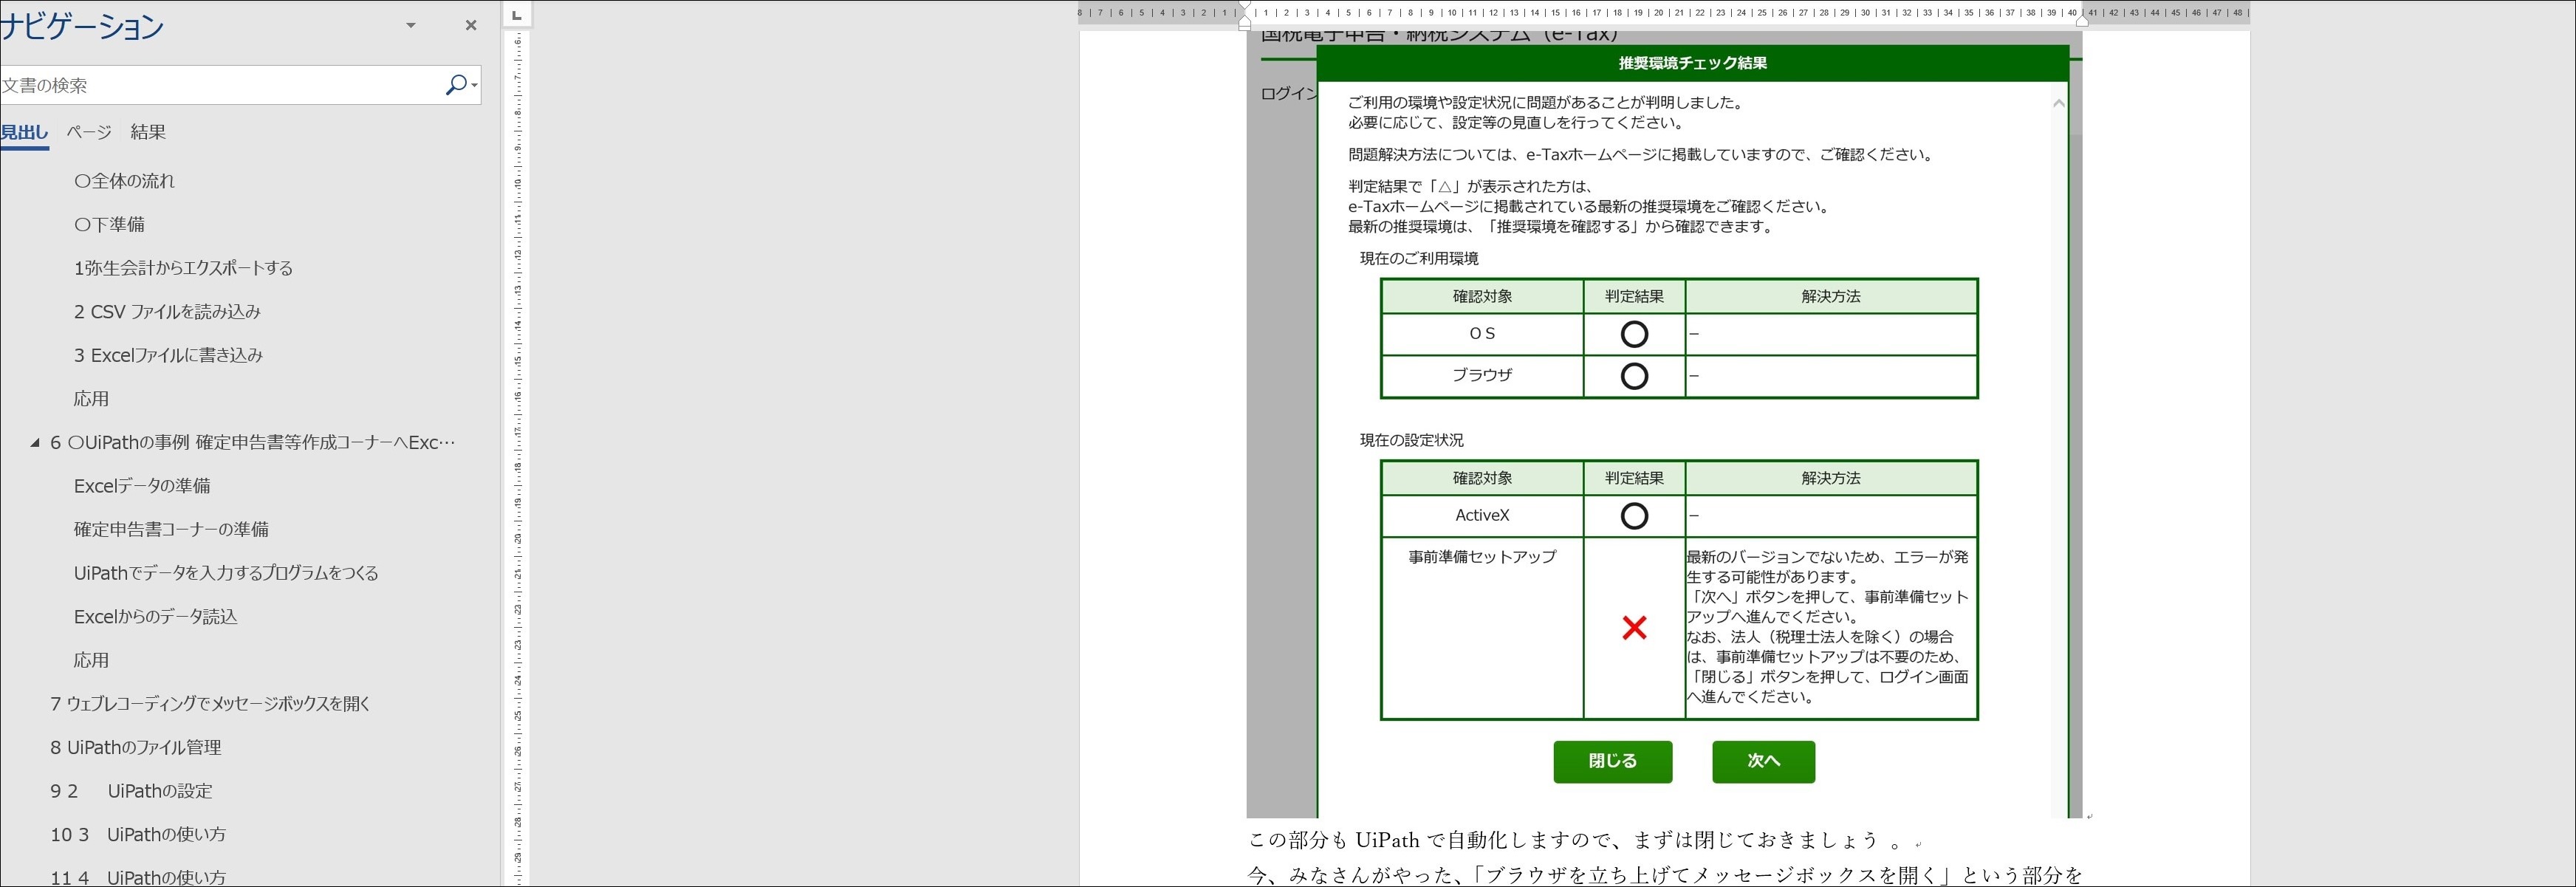Image resolution: width=2576 pixels, height=887 pixels.
Task: Go to heading UiPathでデータを入力するプログラムをつくる
Action: (x=226, y=573)
